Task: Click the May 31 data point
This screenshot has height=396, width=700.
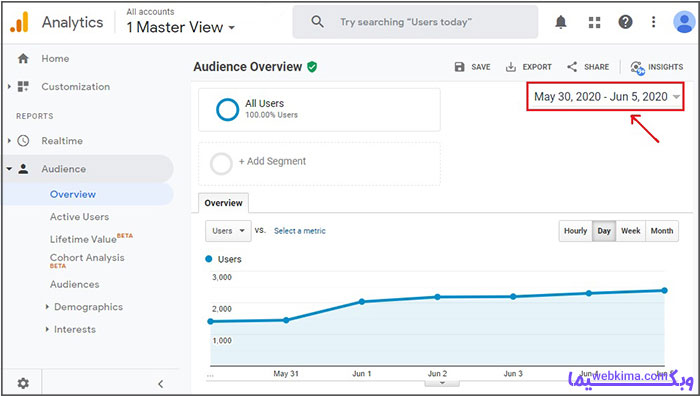Action: pos(286,320)
